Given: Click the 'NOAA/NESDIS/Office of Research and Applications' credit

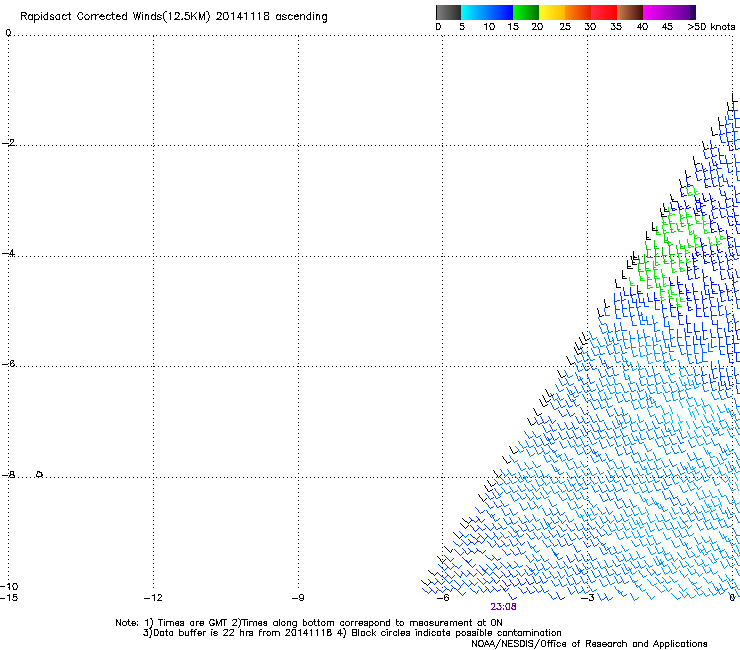Looking at the screenshot, I should 589,644.
